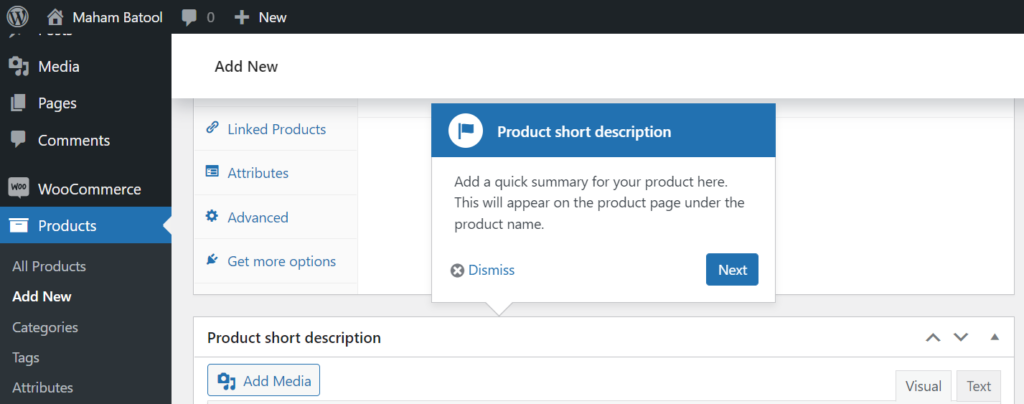Image resolution: width=1024 pixels, height=404 pixels.
Task: Move Product short description panel down
Action: tap(961, 337)
